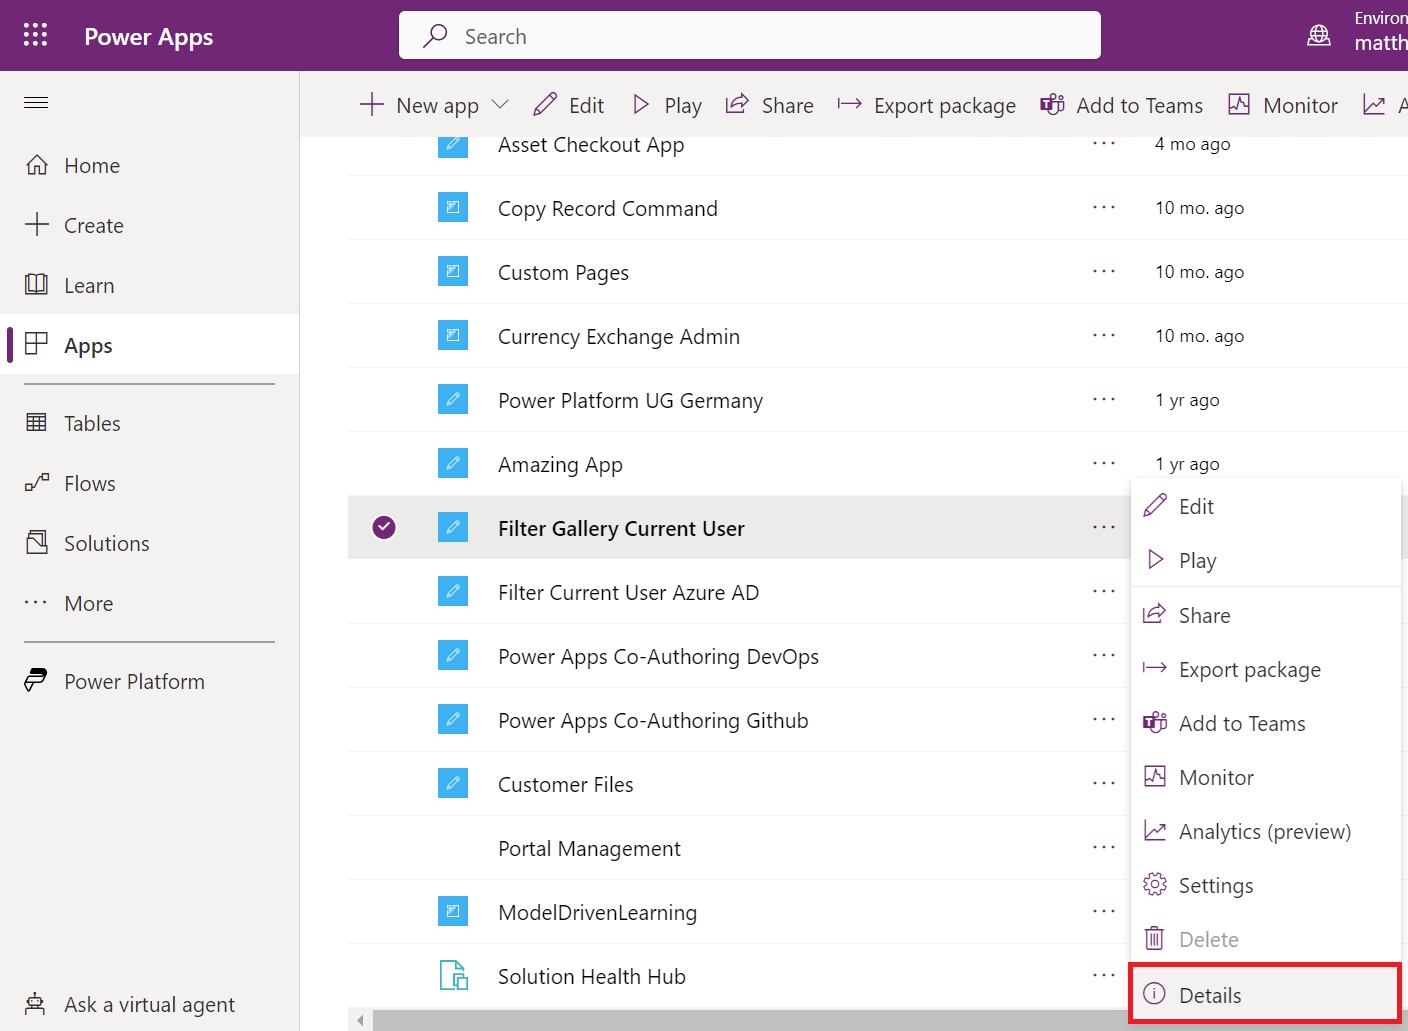Choose Settings in the context menu

tap(1216, 885)
